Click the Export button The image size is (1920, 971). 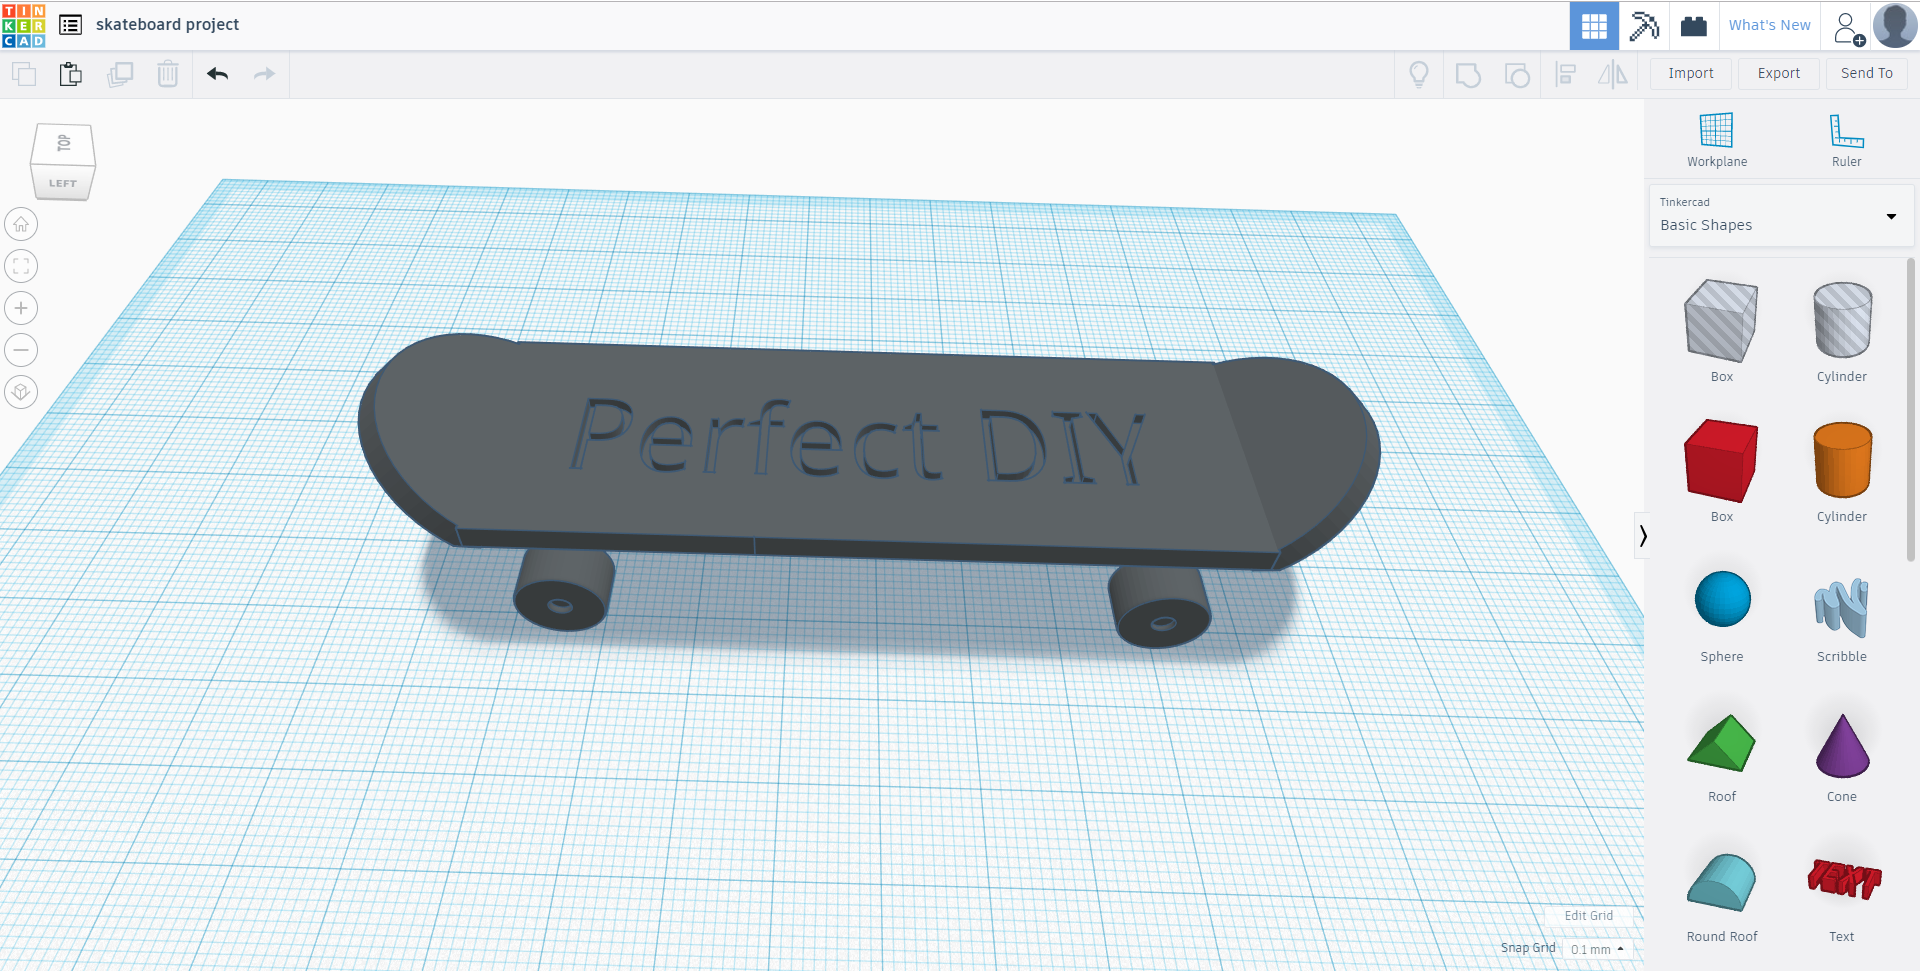point(1779,73)
